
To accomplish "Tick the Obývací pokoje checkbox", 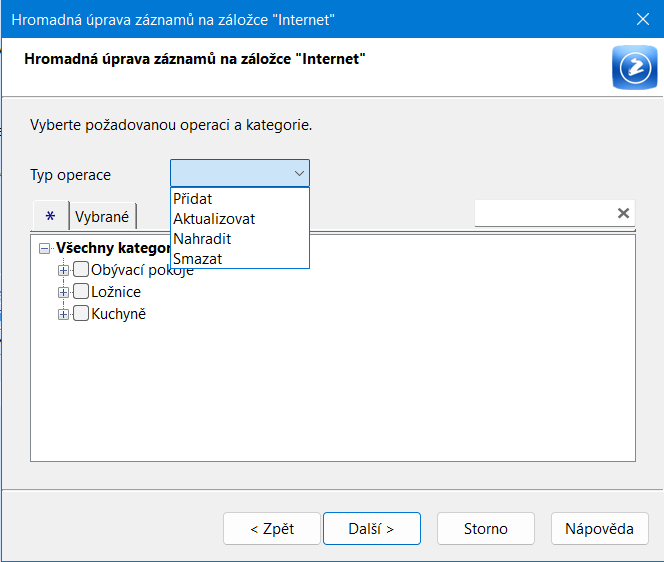I will [x=81, y=269].
